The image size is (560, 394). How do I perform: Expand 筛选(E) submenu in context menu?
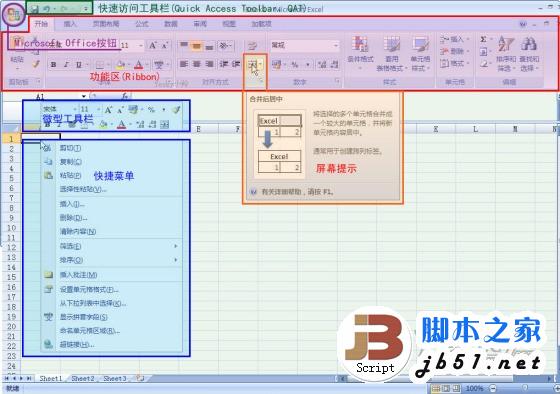coord(111,246)
